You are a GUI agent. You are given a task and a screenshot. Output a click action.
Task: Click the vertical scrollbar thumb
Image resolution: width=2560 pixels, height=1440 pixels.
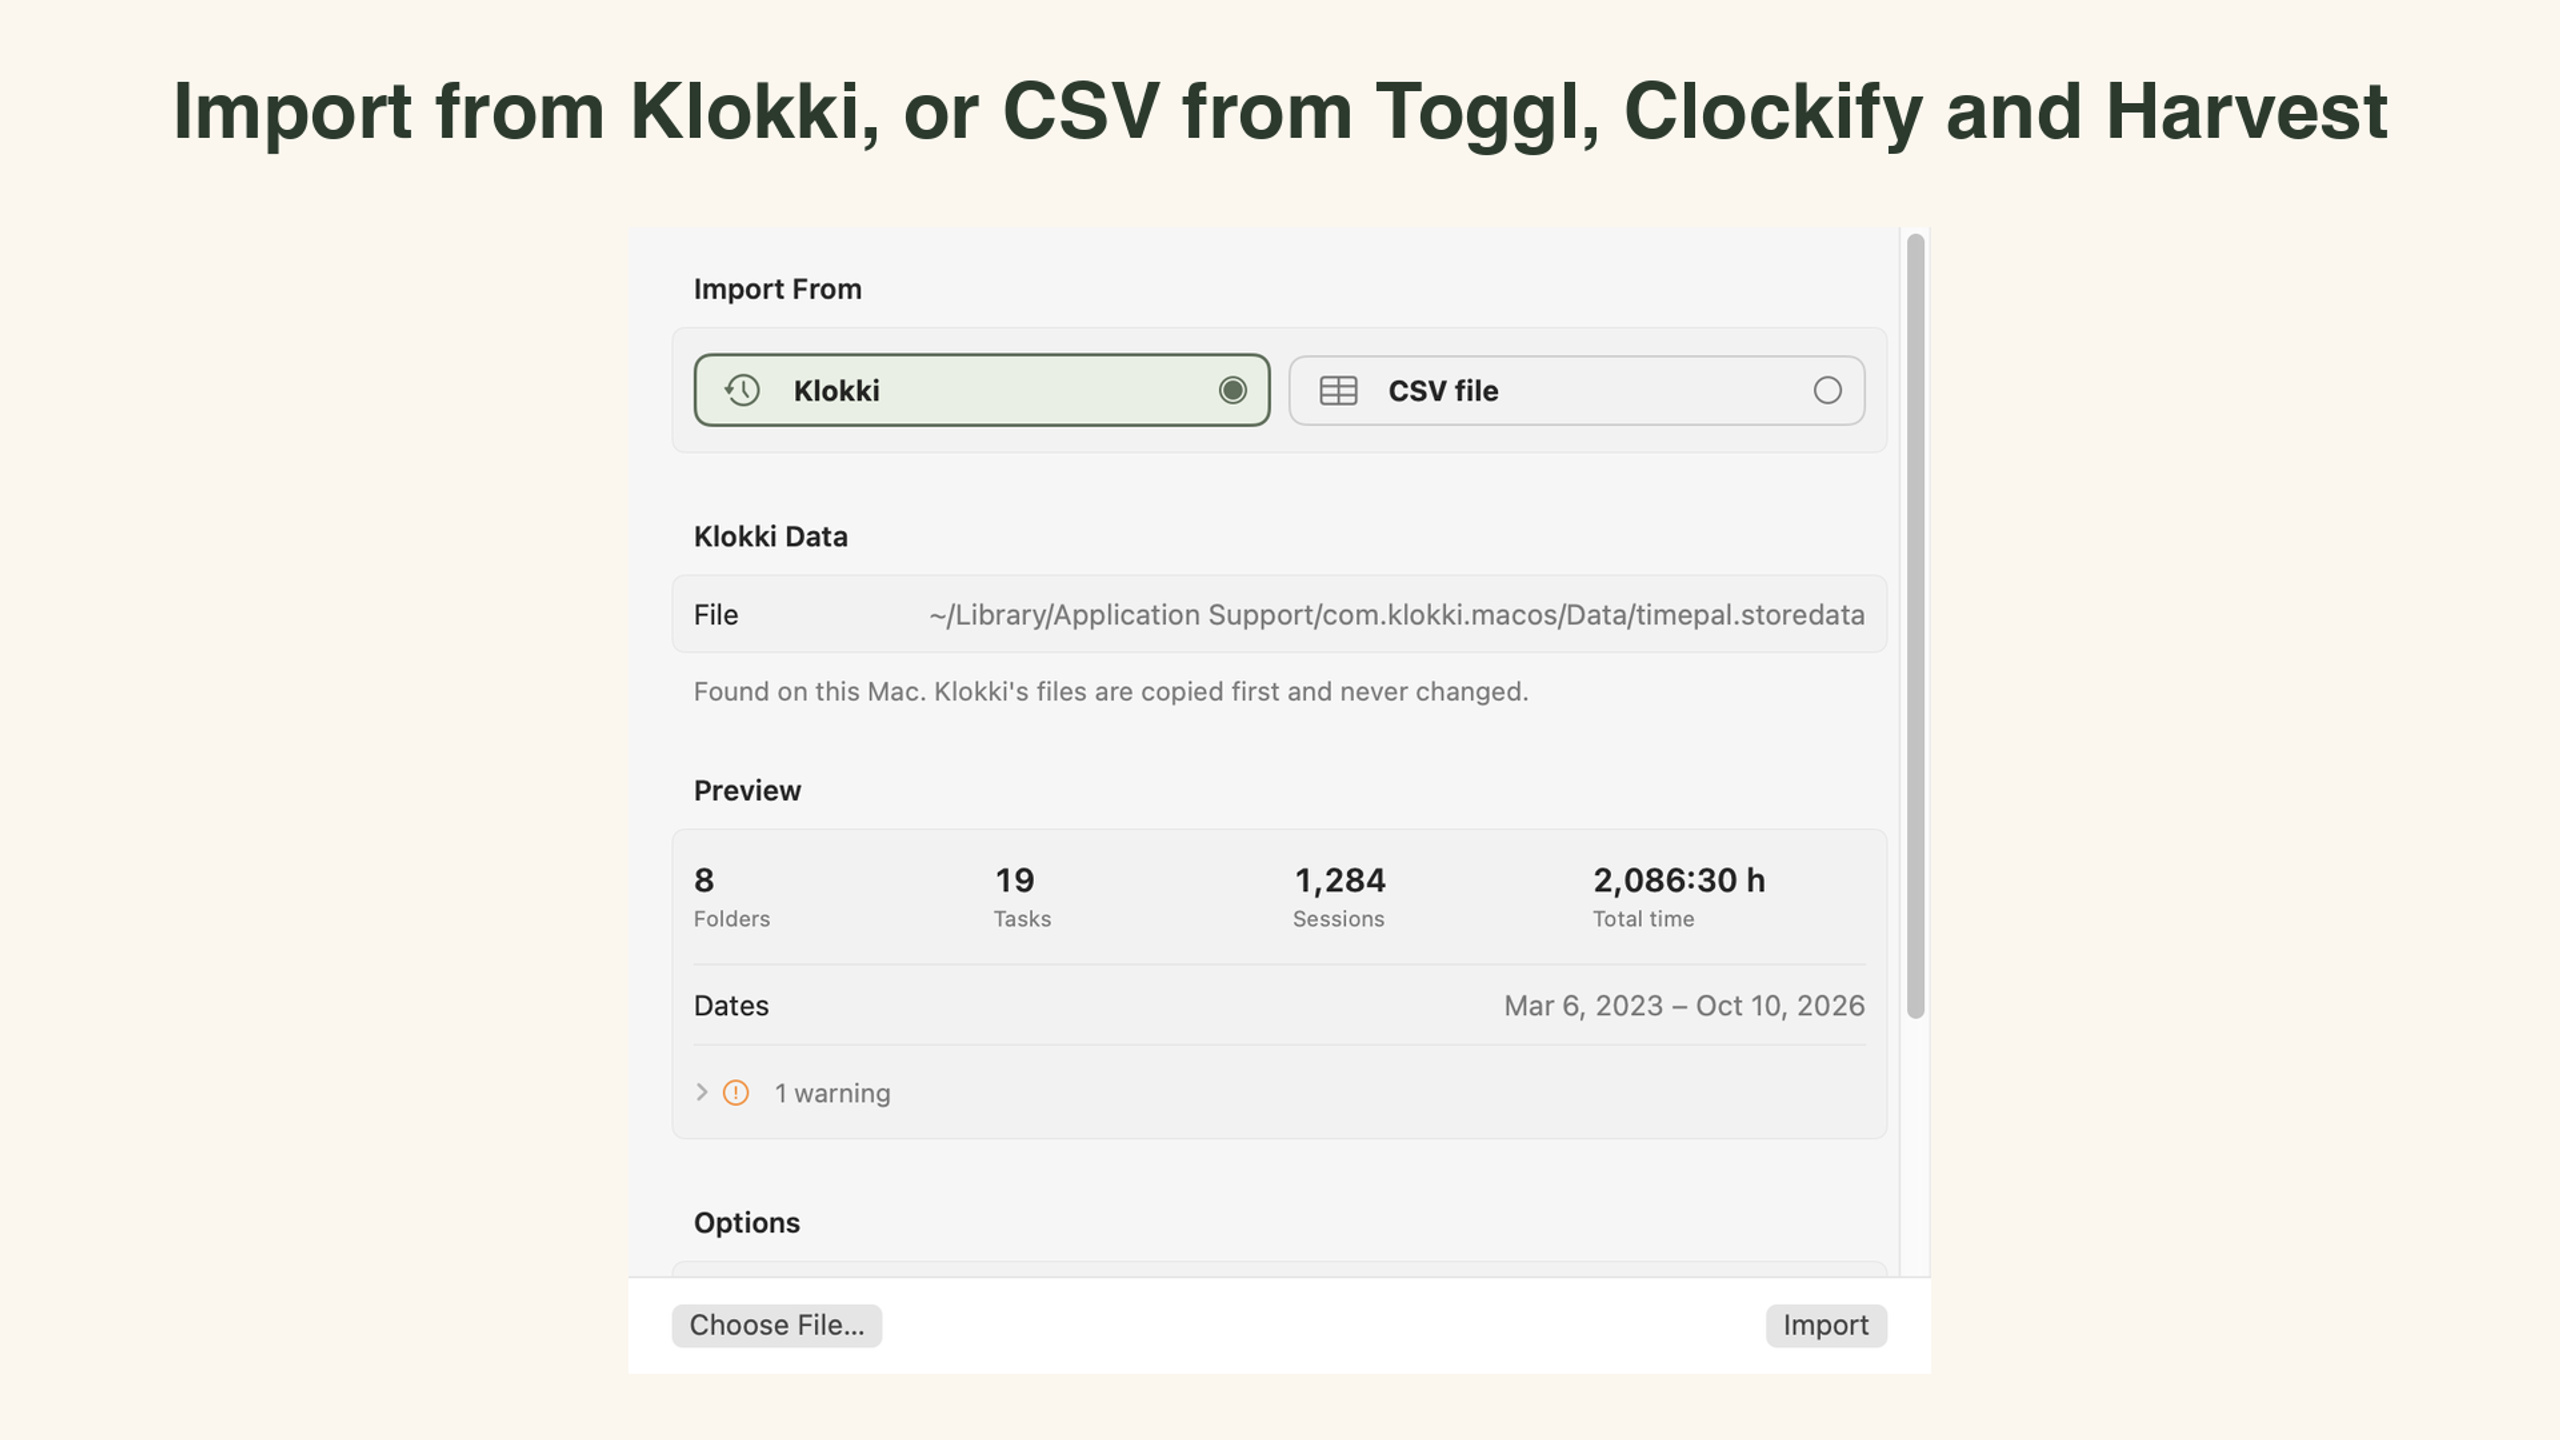1915,626
